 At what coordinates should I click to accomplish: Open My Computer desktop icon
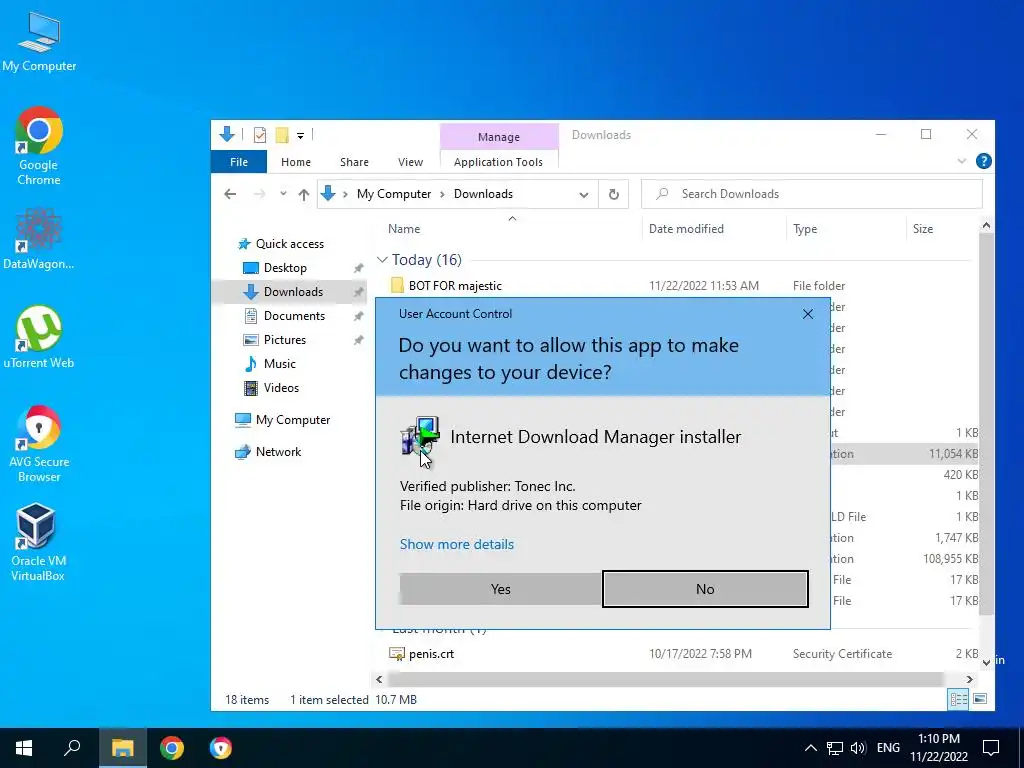tap(39, 42)
